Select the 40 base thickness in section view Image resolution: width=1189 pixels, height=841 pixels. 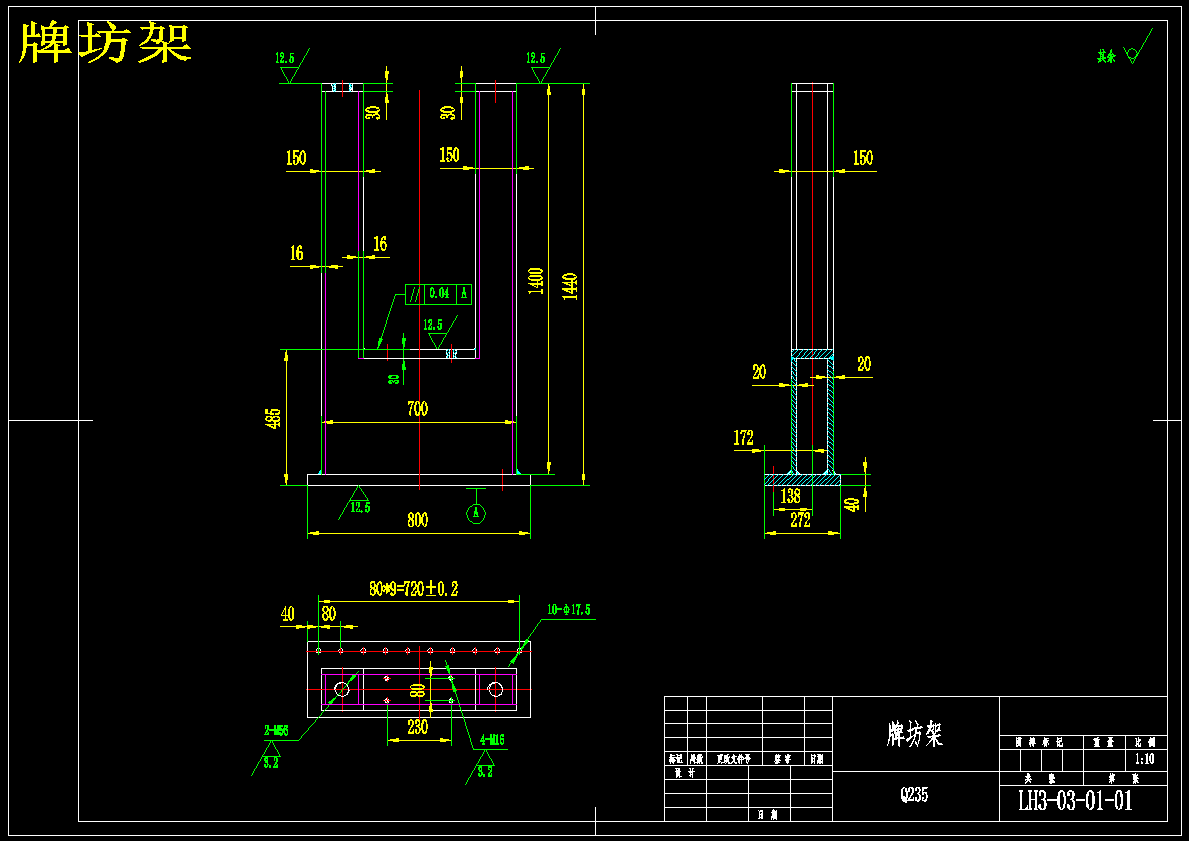coord(853,504)
